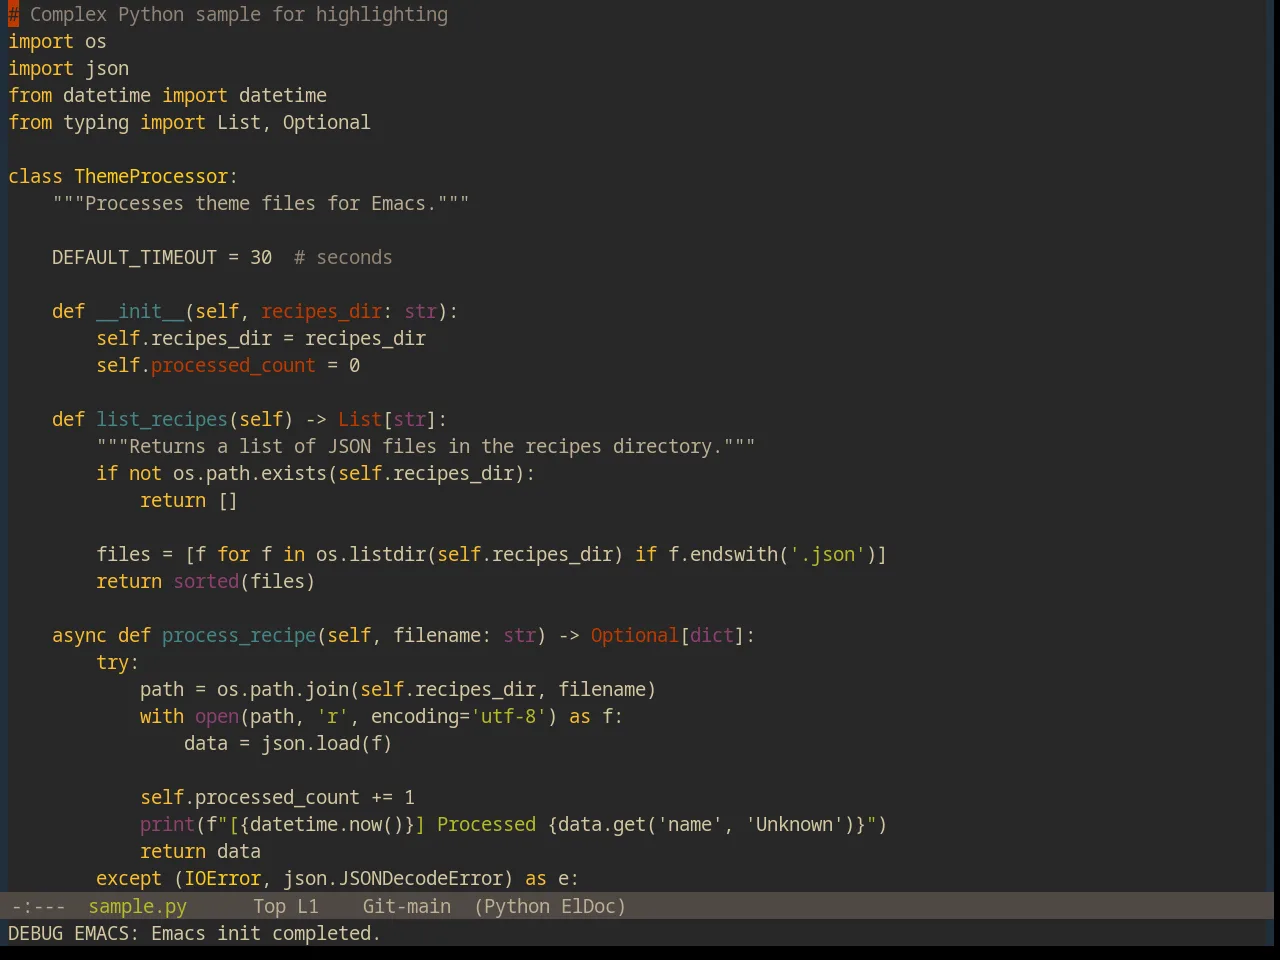1280x960 pixels.
Task: Click the -:--- buffer status flags
Action: [x=38, y=906]
